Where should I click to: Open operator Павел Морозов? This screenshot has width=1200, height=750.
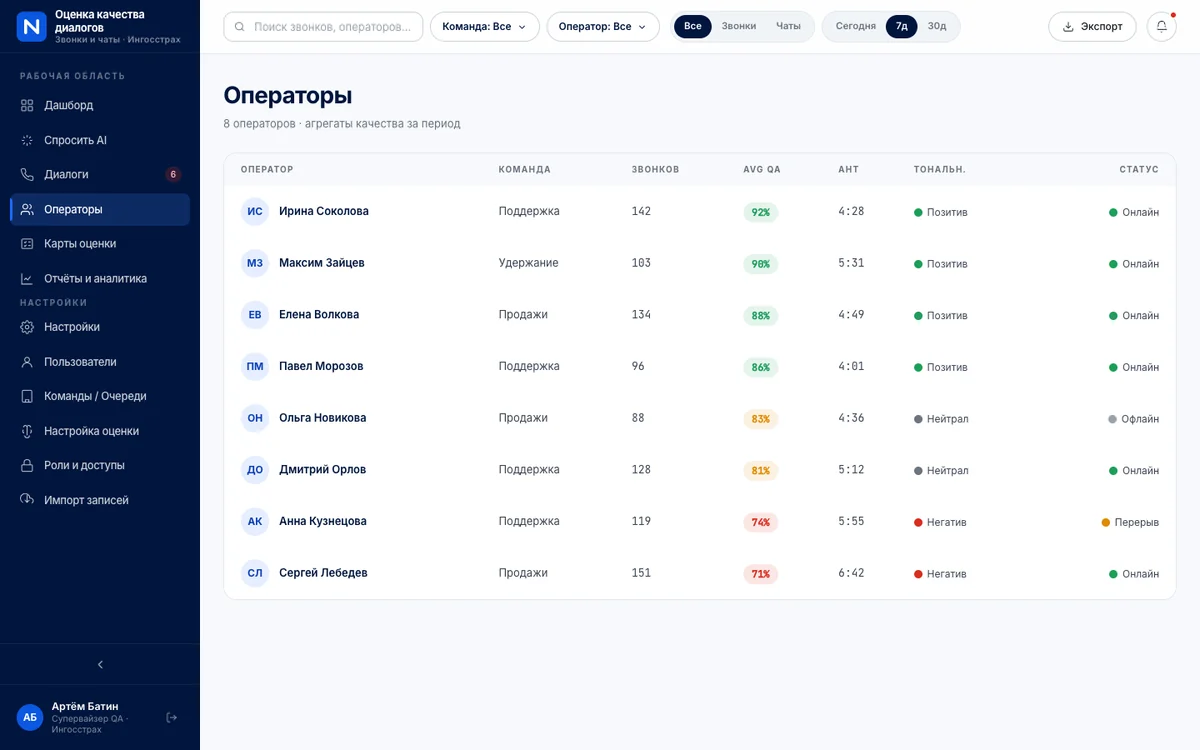click(x=321, y=366)
